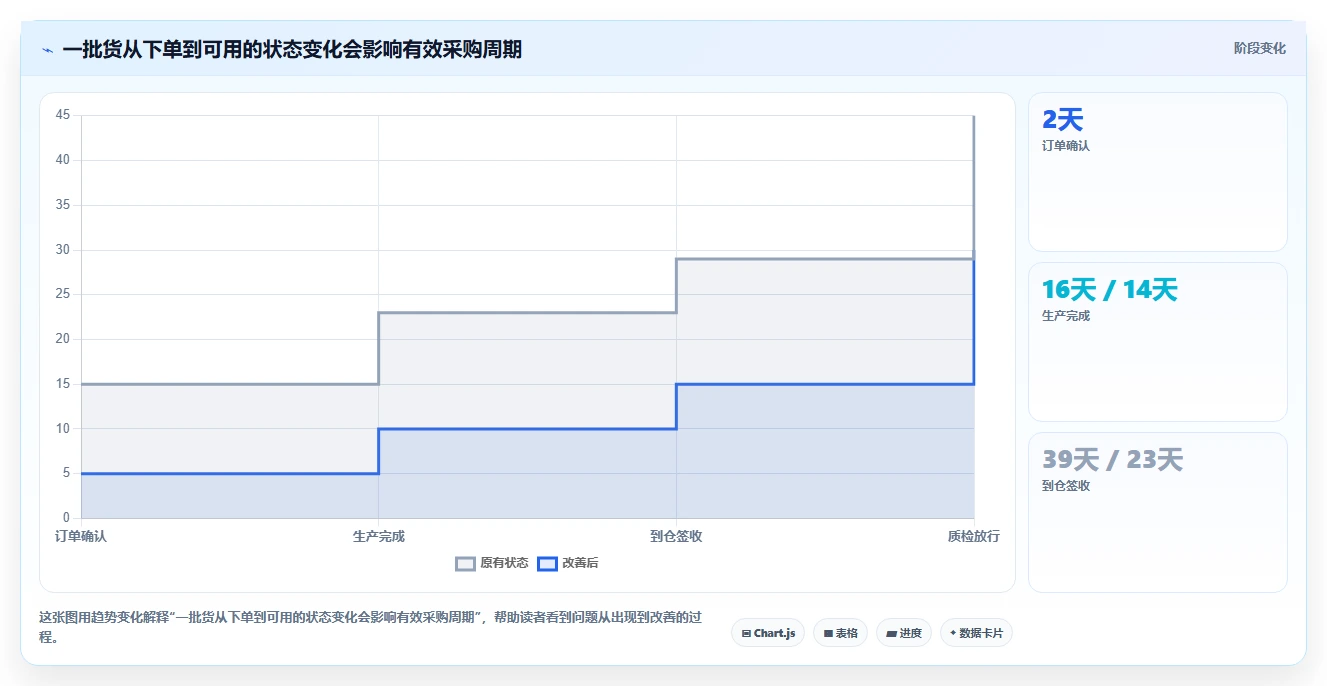Toggle the 改善后 legend series

[568, 563]
